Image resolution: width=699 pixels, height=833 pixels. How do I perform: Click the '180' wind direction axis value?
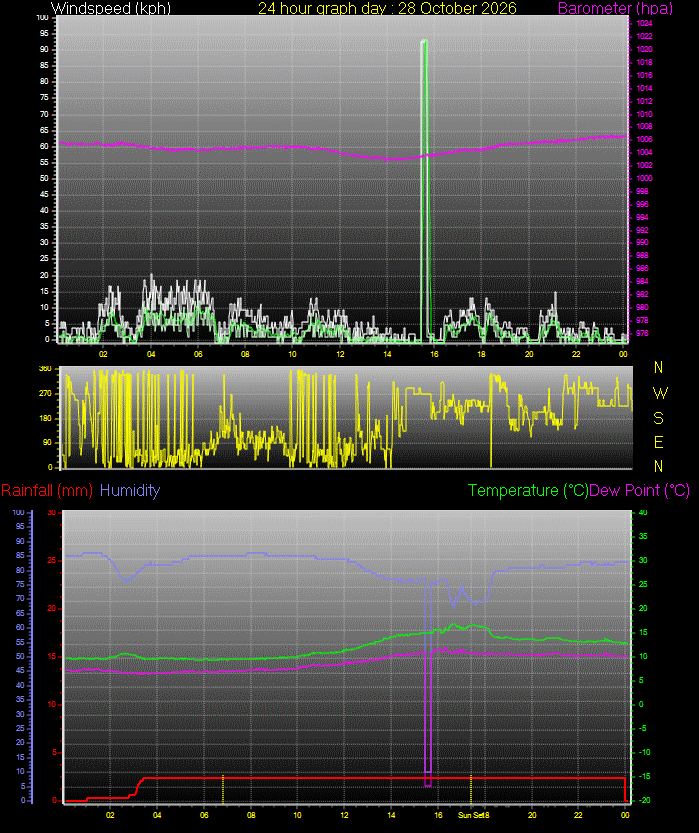pos(46,418)
